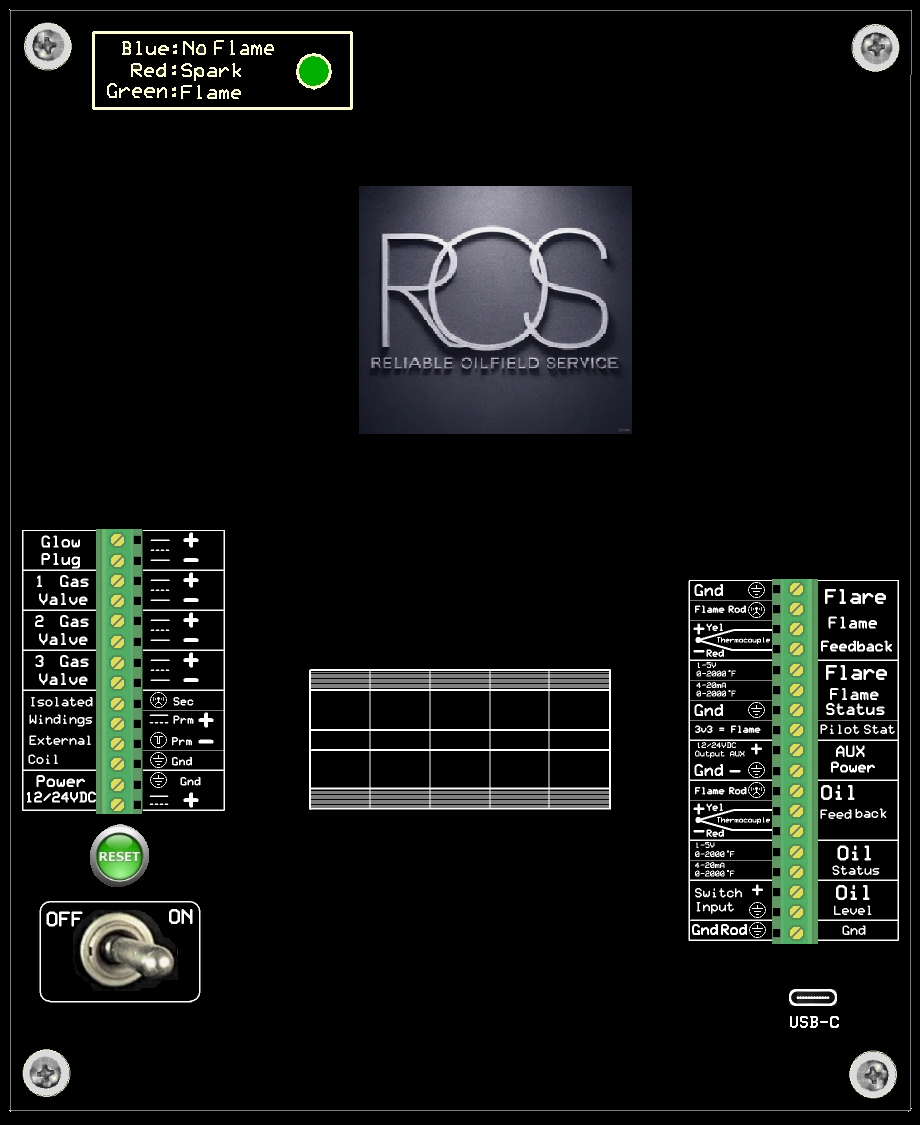The image size is (920, 1125).
Task: Click the 3 Gas Valve positive terminal screw
Action: pos(118,662)
